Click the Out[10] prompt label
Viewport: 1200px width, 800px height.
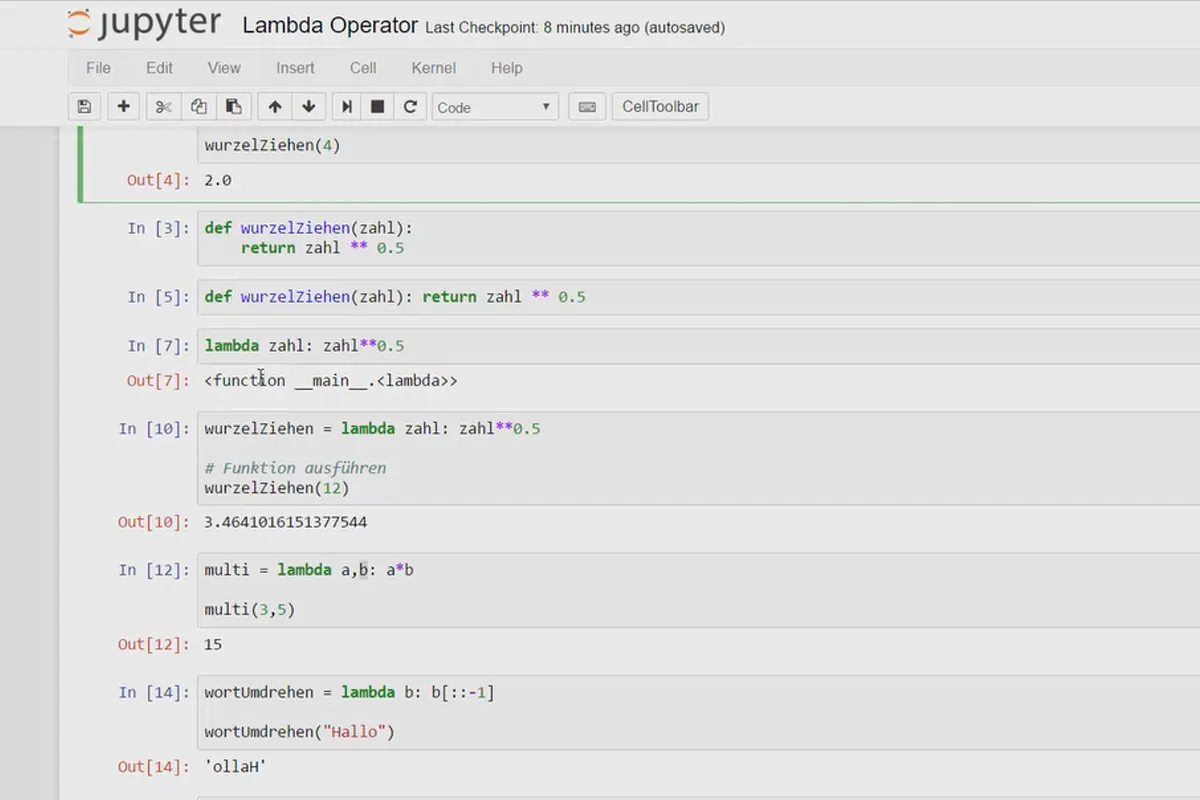click(153, 522)
